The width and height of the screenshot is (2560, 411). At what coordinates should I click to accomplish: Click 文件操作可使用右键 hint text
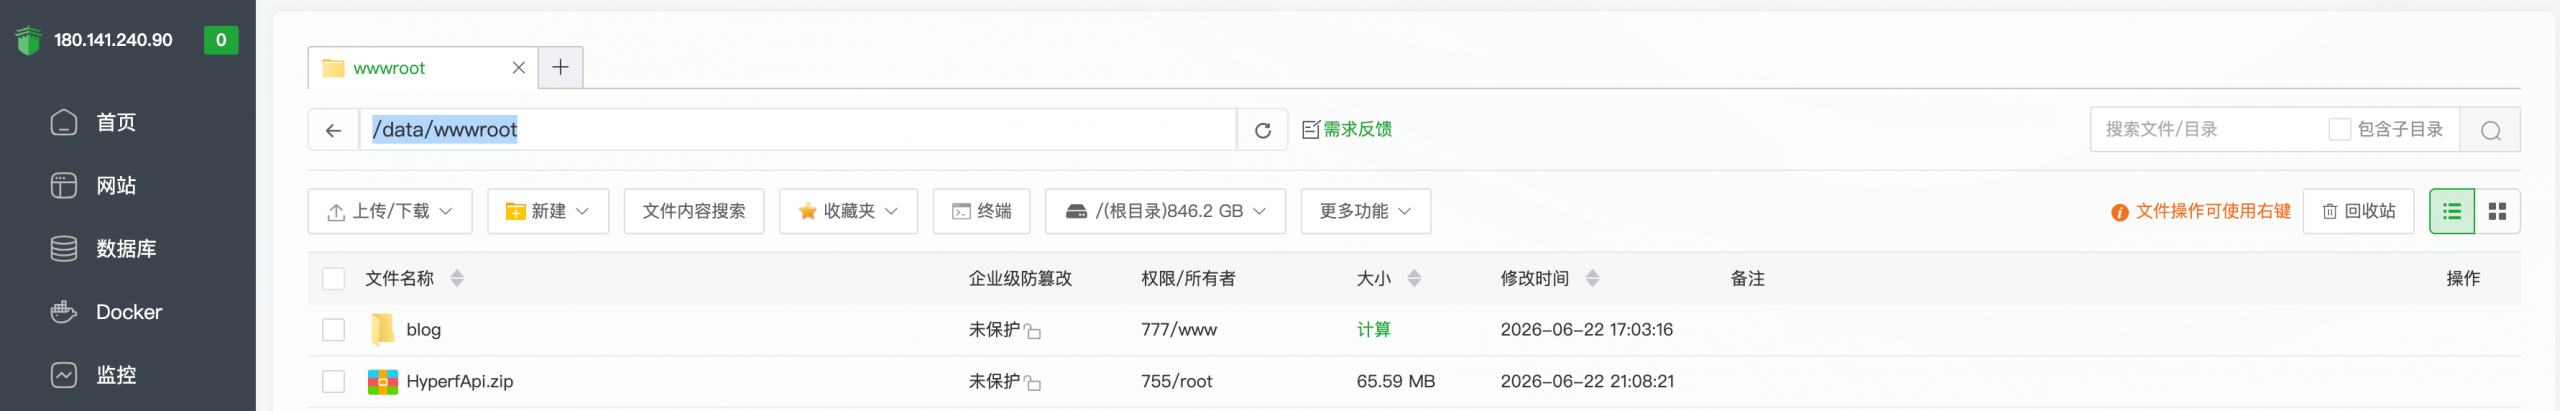click(x=2213, y=211)
